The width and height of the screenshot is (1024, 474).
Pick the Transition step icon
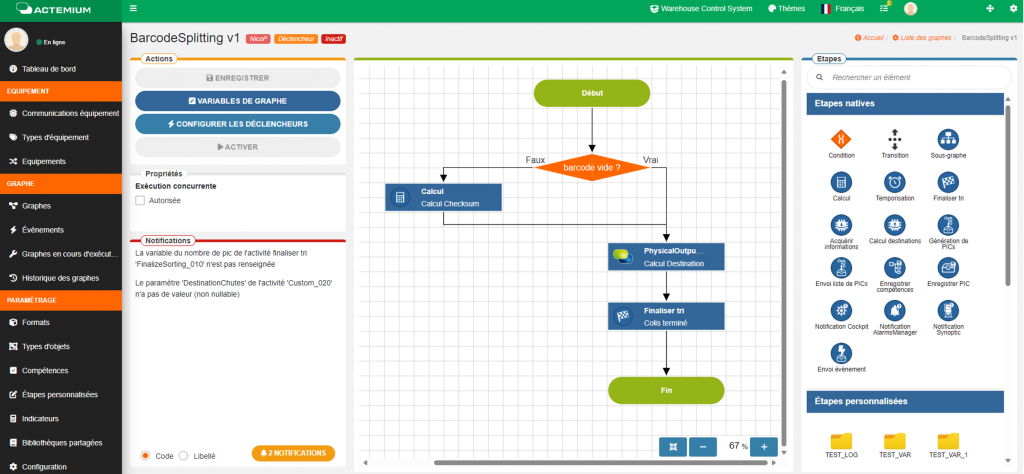895,139
